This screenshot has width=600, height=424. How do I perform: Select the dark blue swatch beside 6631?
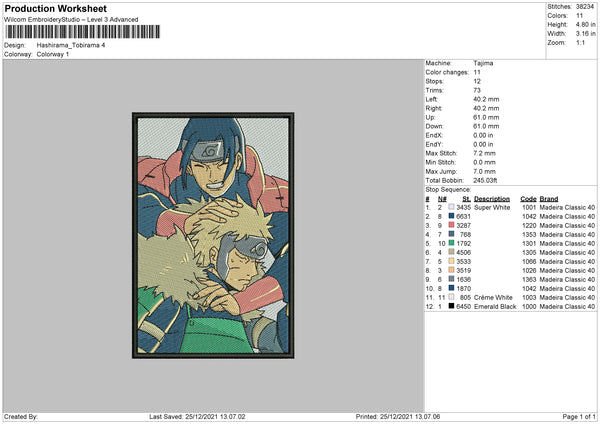[x=451, y=216]
